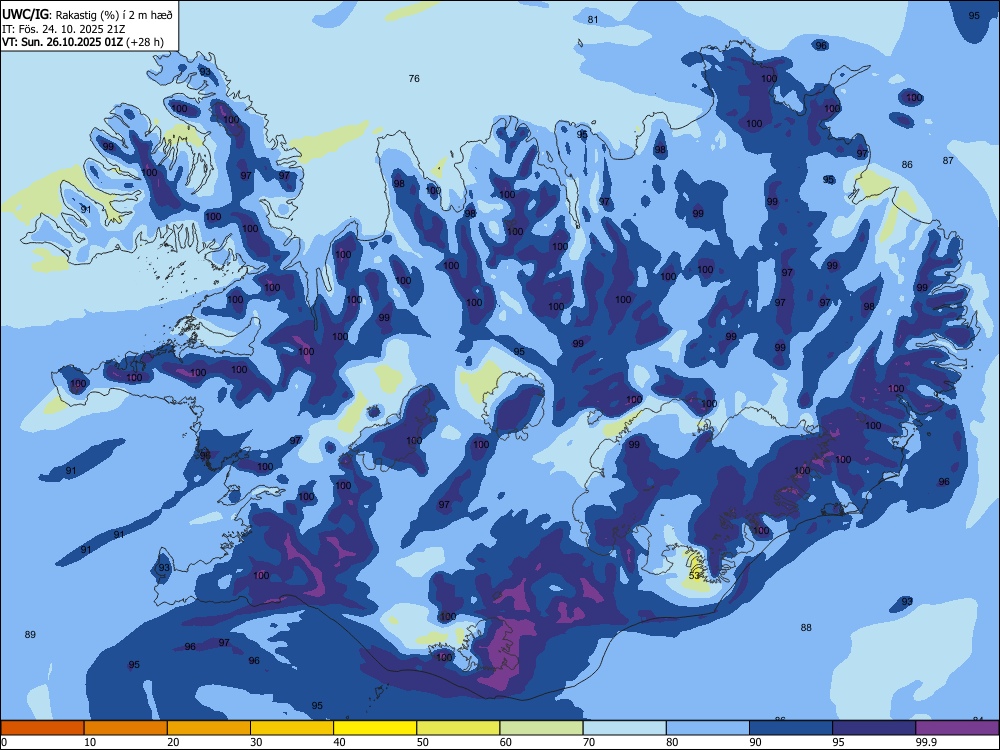Click the '88' value off the southeast coast
The width and height of the screenshot is (1000, 750).
[x=806, y=628]
